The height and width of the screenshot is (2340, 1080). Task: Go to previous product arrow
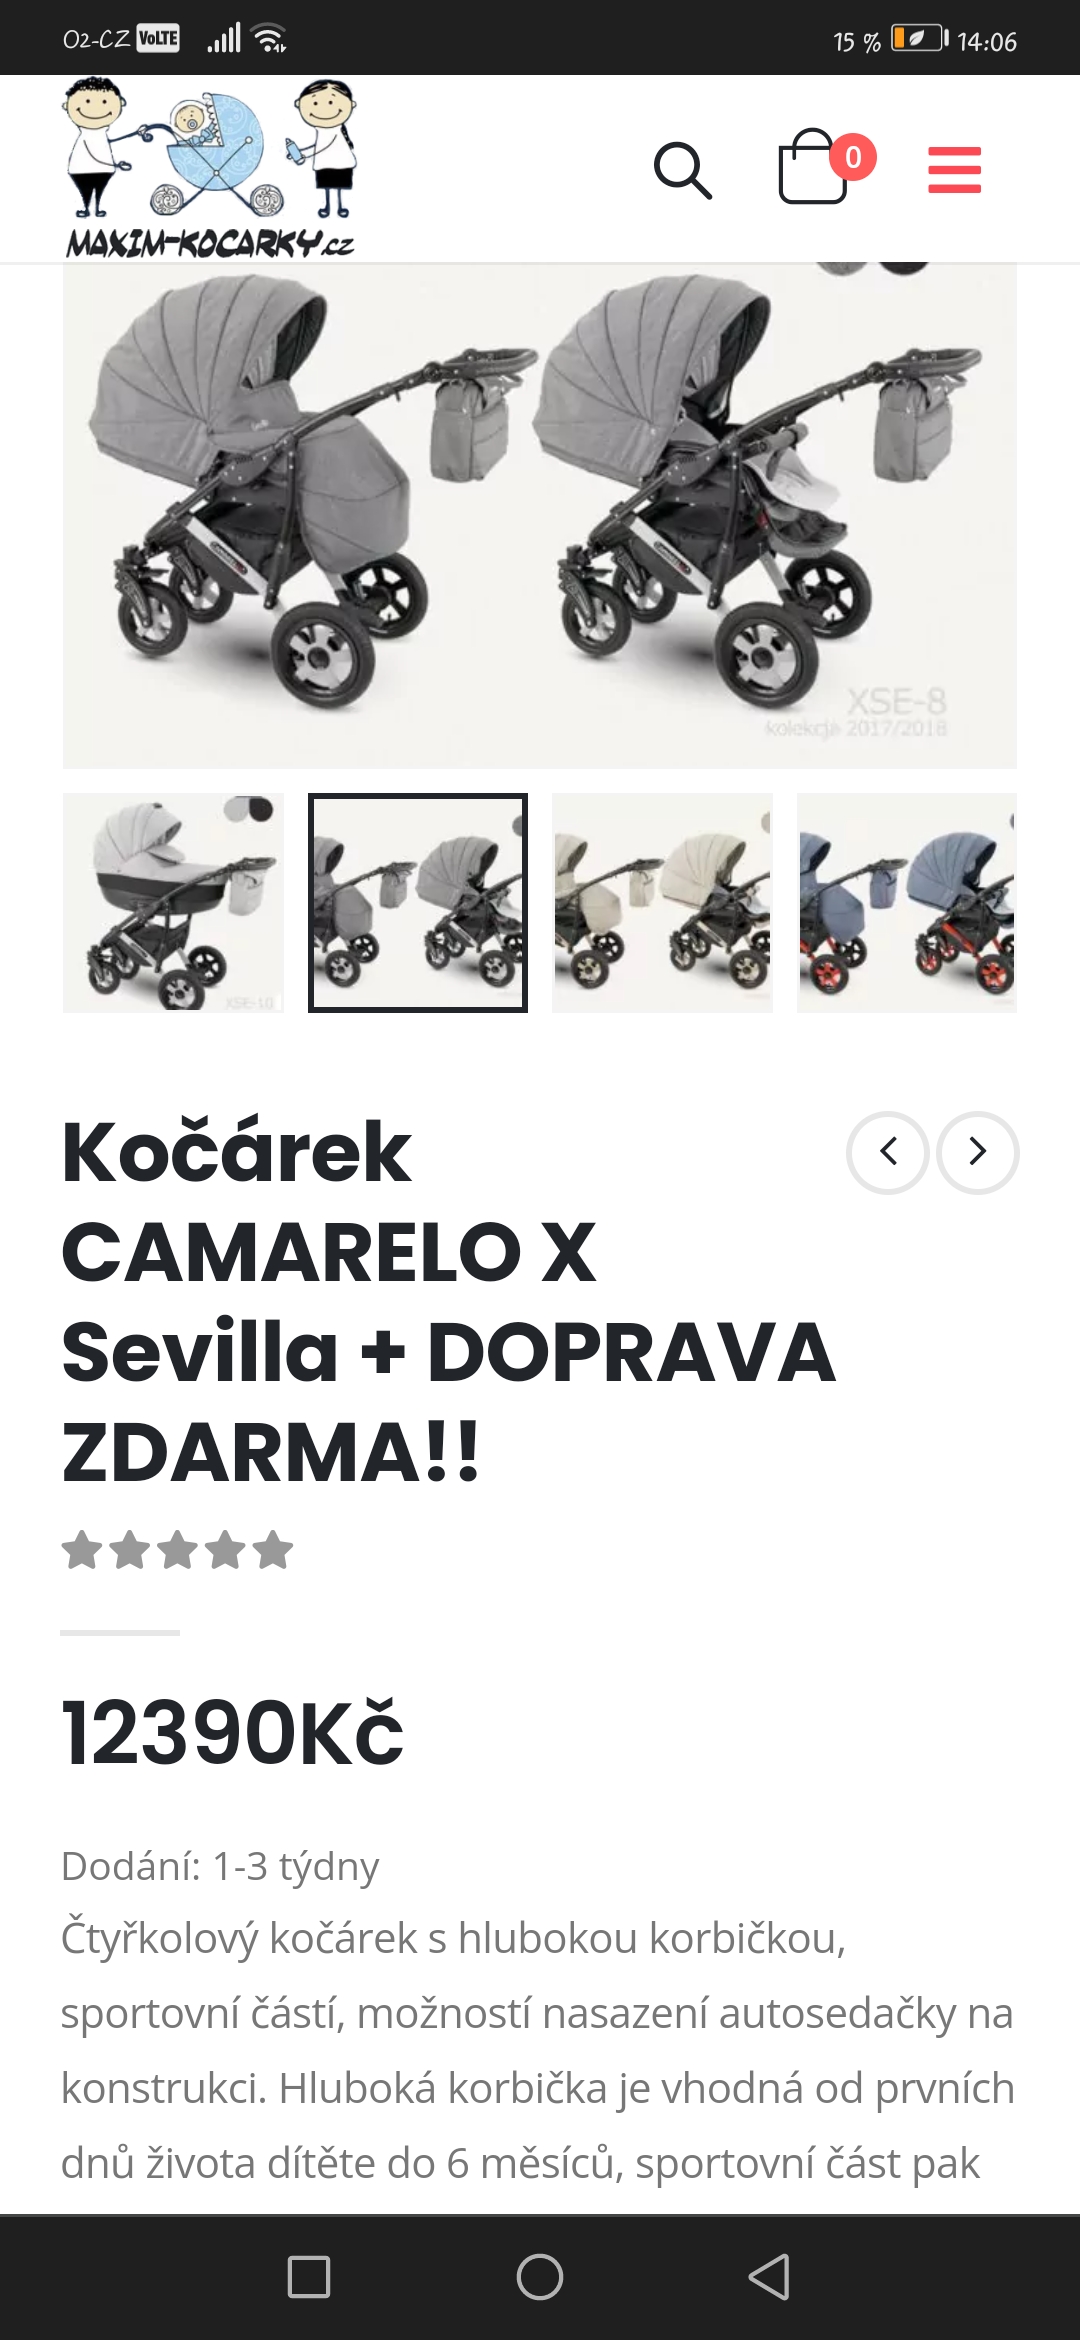[888, 1152]
